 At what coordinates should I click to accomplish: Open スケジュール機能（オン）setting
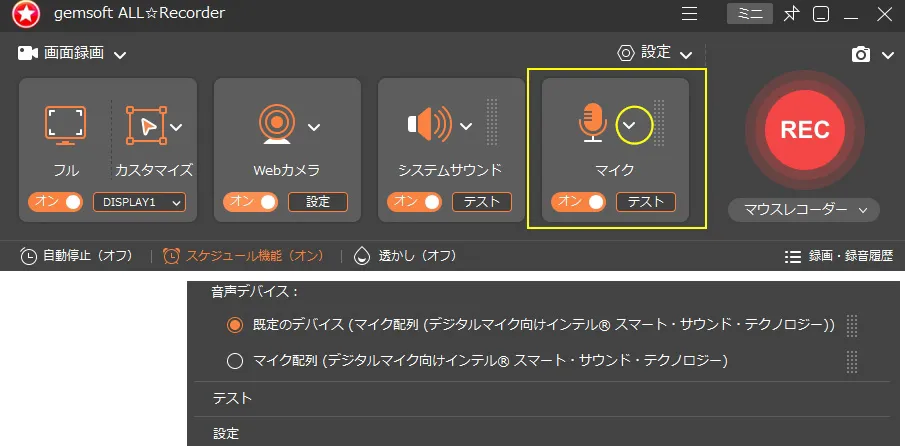255,256
